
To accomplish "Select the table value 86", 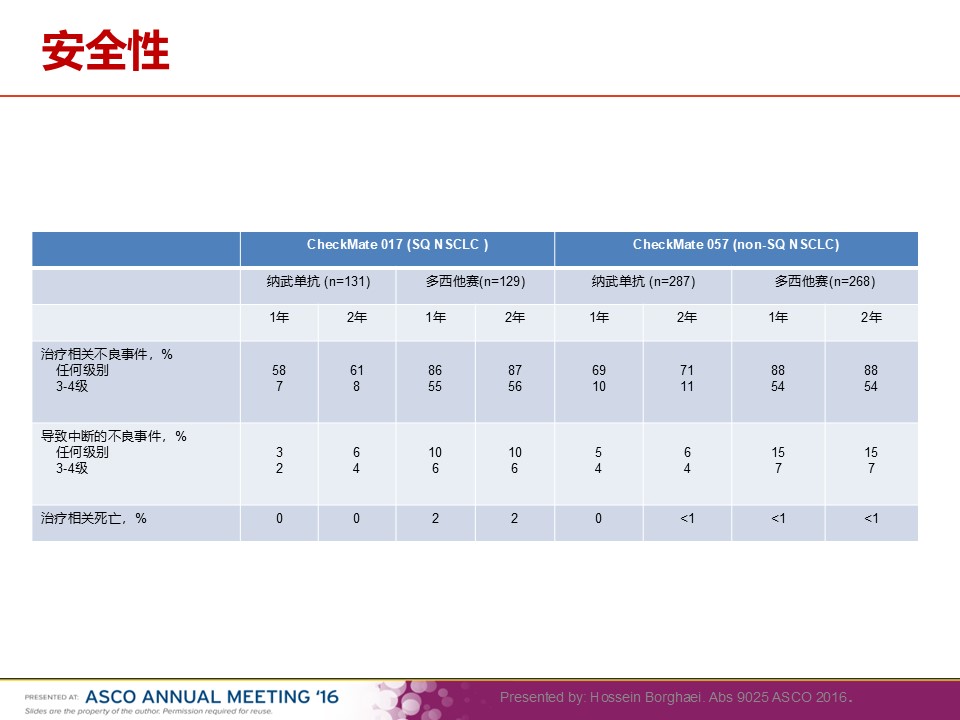I will pos(435,370).
